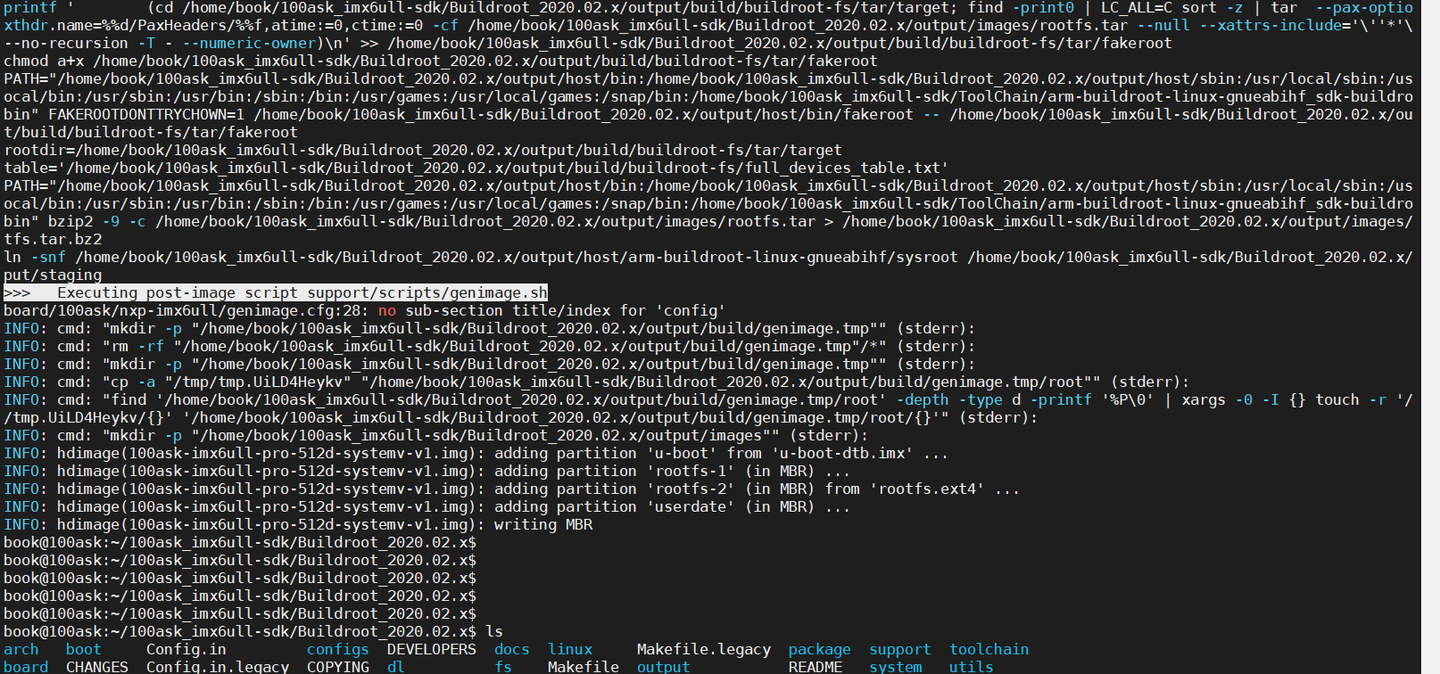Viewport: 1440px width, 674px height.
Task: Click the "configs" directory name
Action: pos(337,649)
